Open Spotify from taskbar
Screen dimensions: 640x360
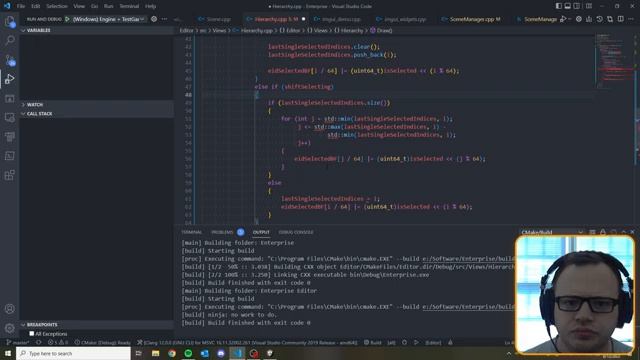188,353
